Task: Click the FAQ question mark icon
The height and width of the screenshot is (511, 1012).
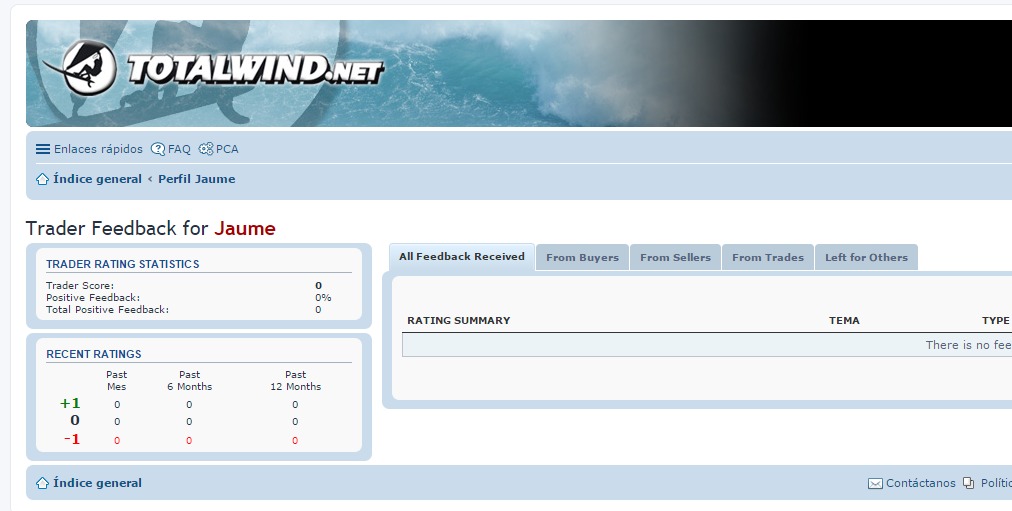Action: 157,149
